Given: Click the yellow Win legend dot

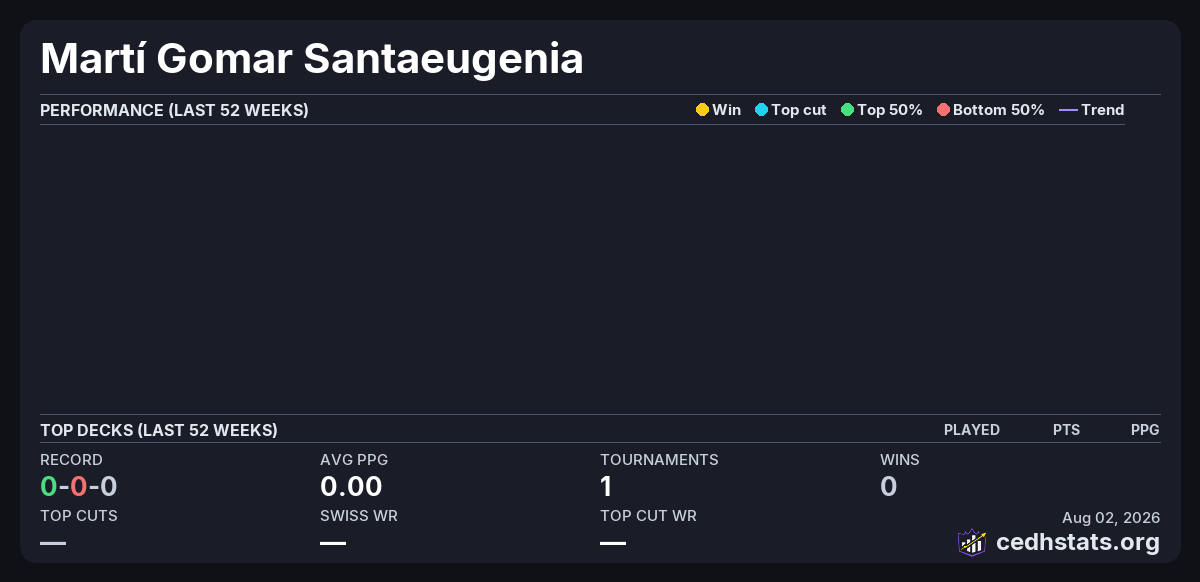Looking at the screenshot, I should (x=702, y=110).
